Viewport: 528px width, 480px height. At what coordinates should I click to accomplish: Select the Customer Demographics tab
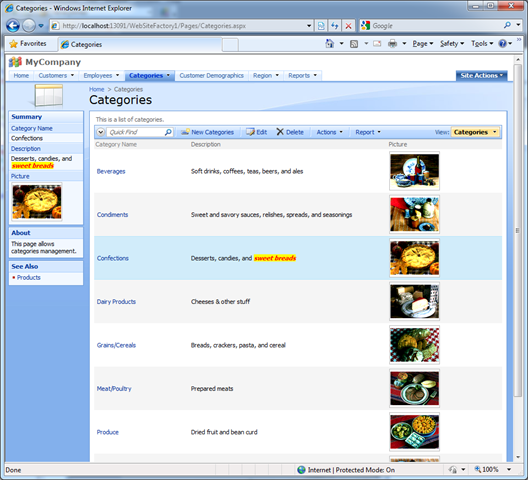pyautogui.click(x=211, y=75)
